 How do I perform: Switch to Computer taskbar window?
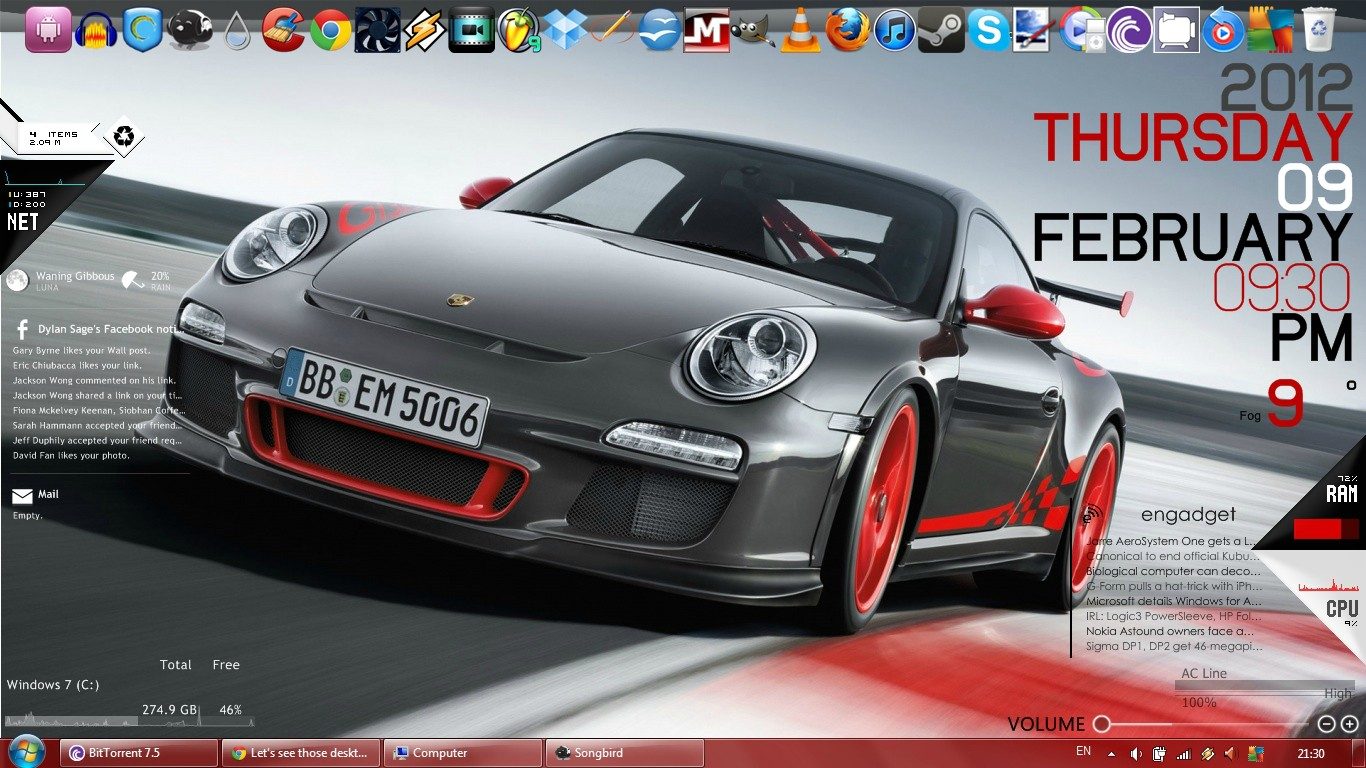[463, 753]
